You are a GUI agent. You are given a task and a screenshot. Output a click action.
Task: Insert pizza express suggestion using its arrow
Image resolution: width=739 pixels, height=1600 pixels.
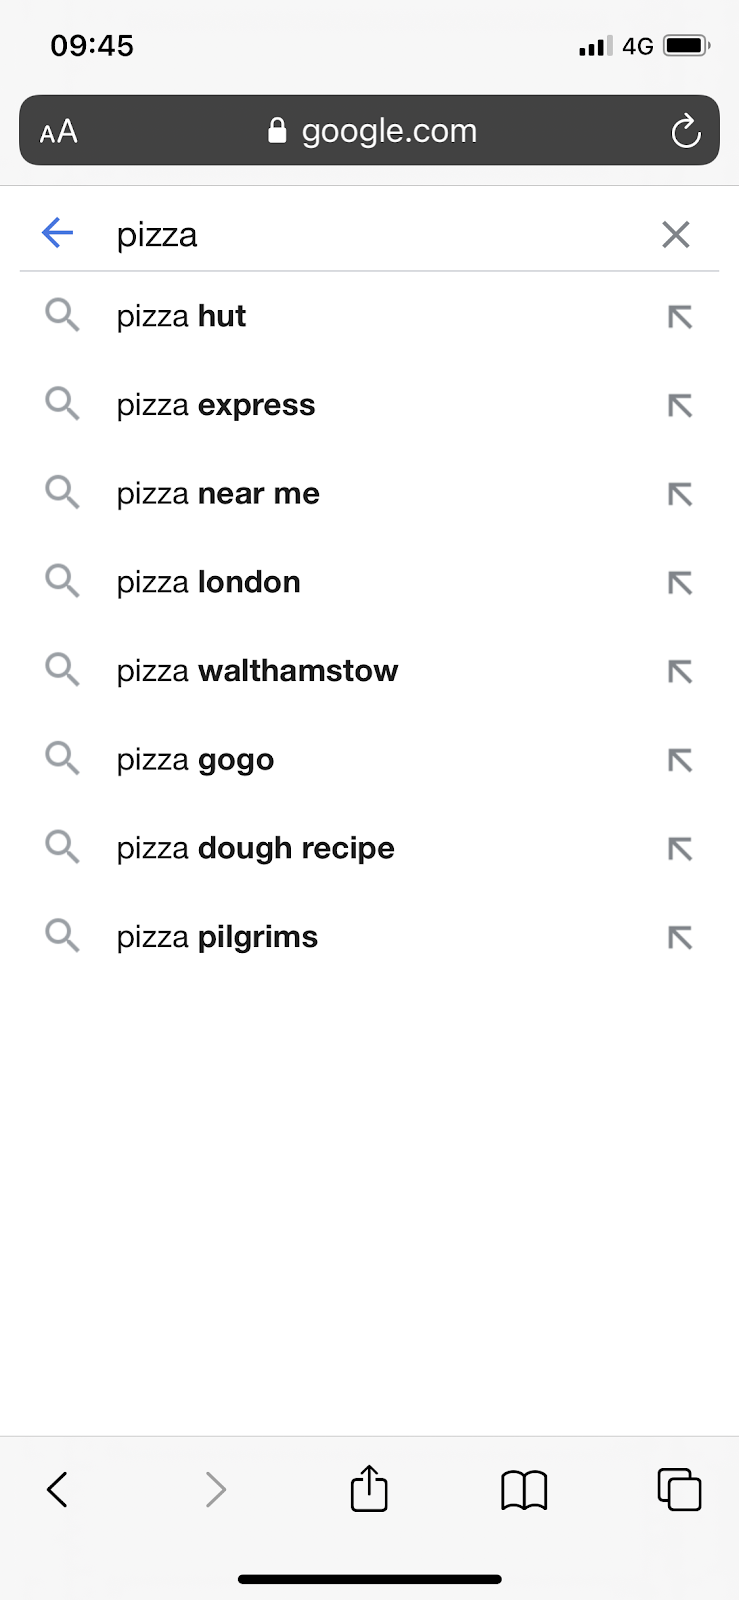click(680, 406)
